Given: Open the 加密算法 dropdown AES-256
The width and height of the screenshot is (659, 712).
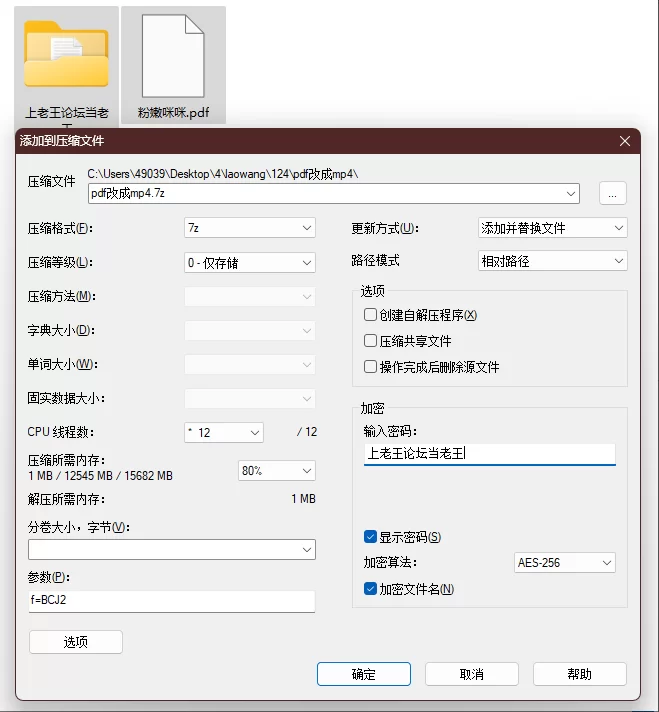Looking at the screenshot, I should 565,563.
